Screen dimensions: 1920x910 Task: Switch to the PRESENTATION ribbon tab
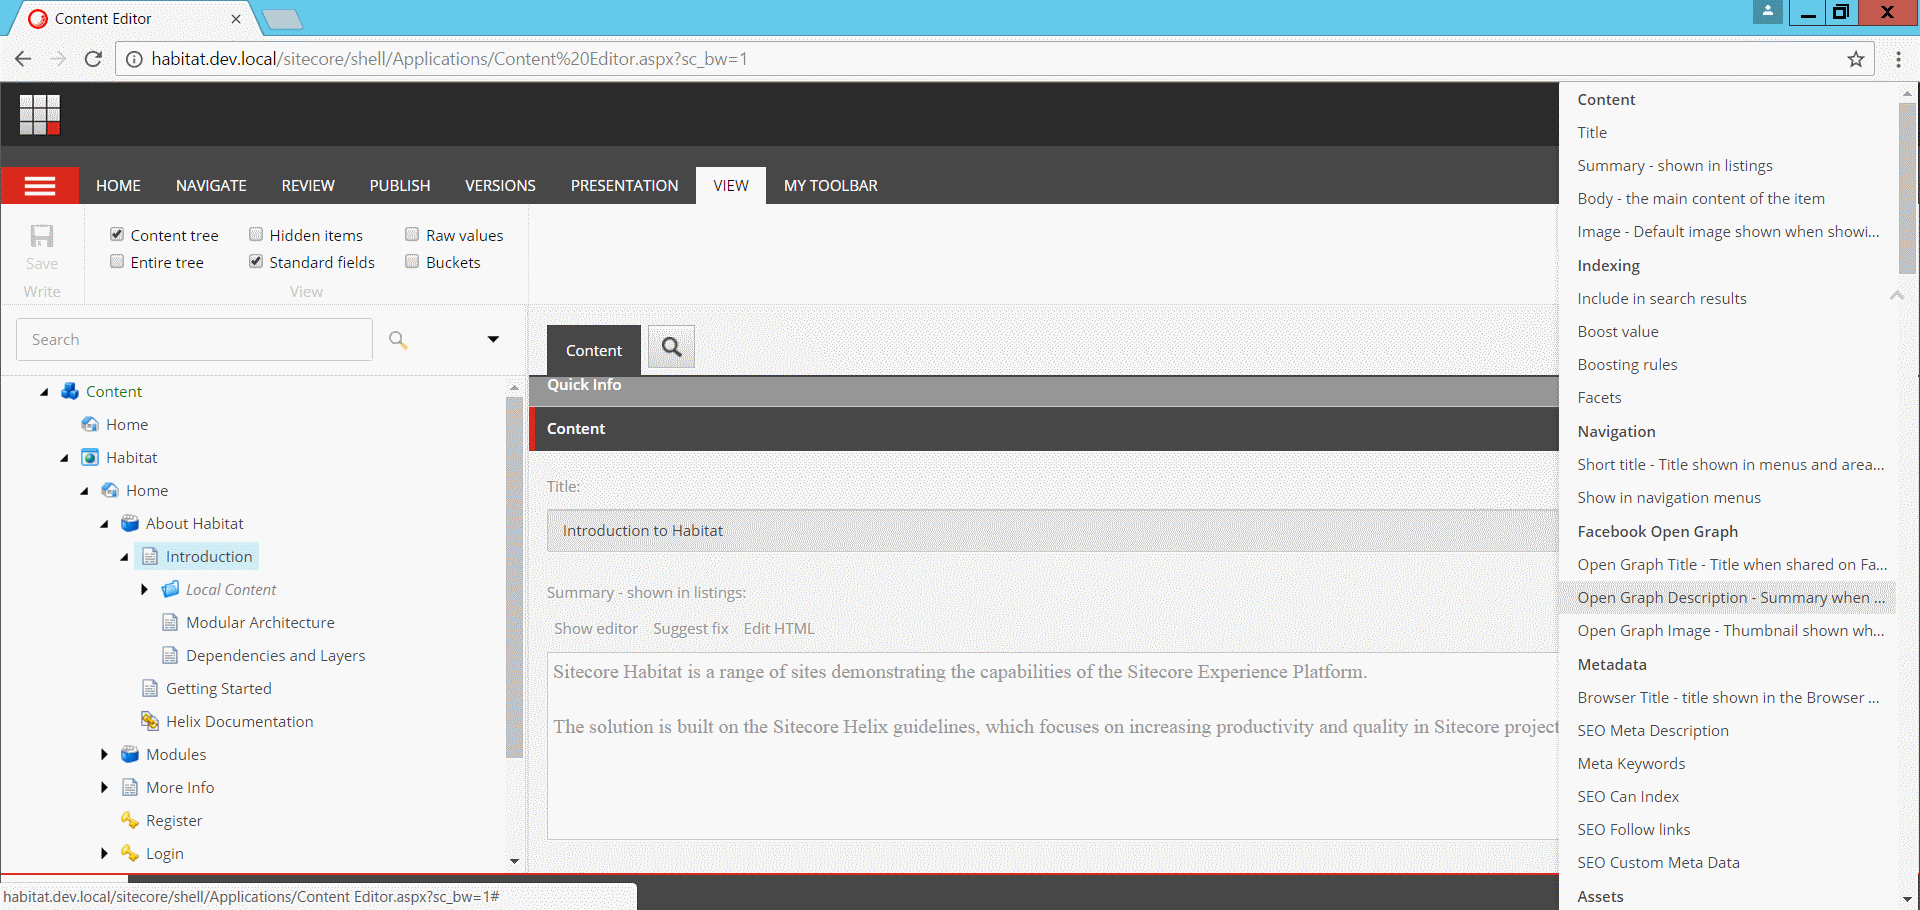tap(624, 186)
